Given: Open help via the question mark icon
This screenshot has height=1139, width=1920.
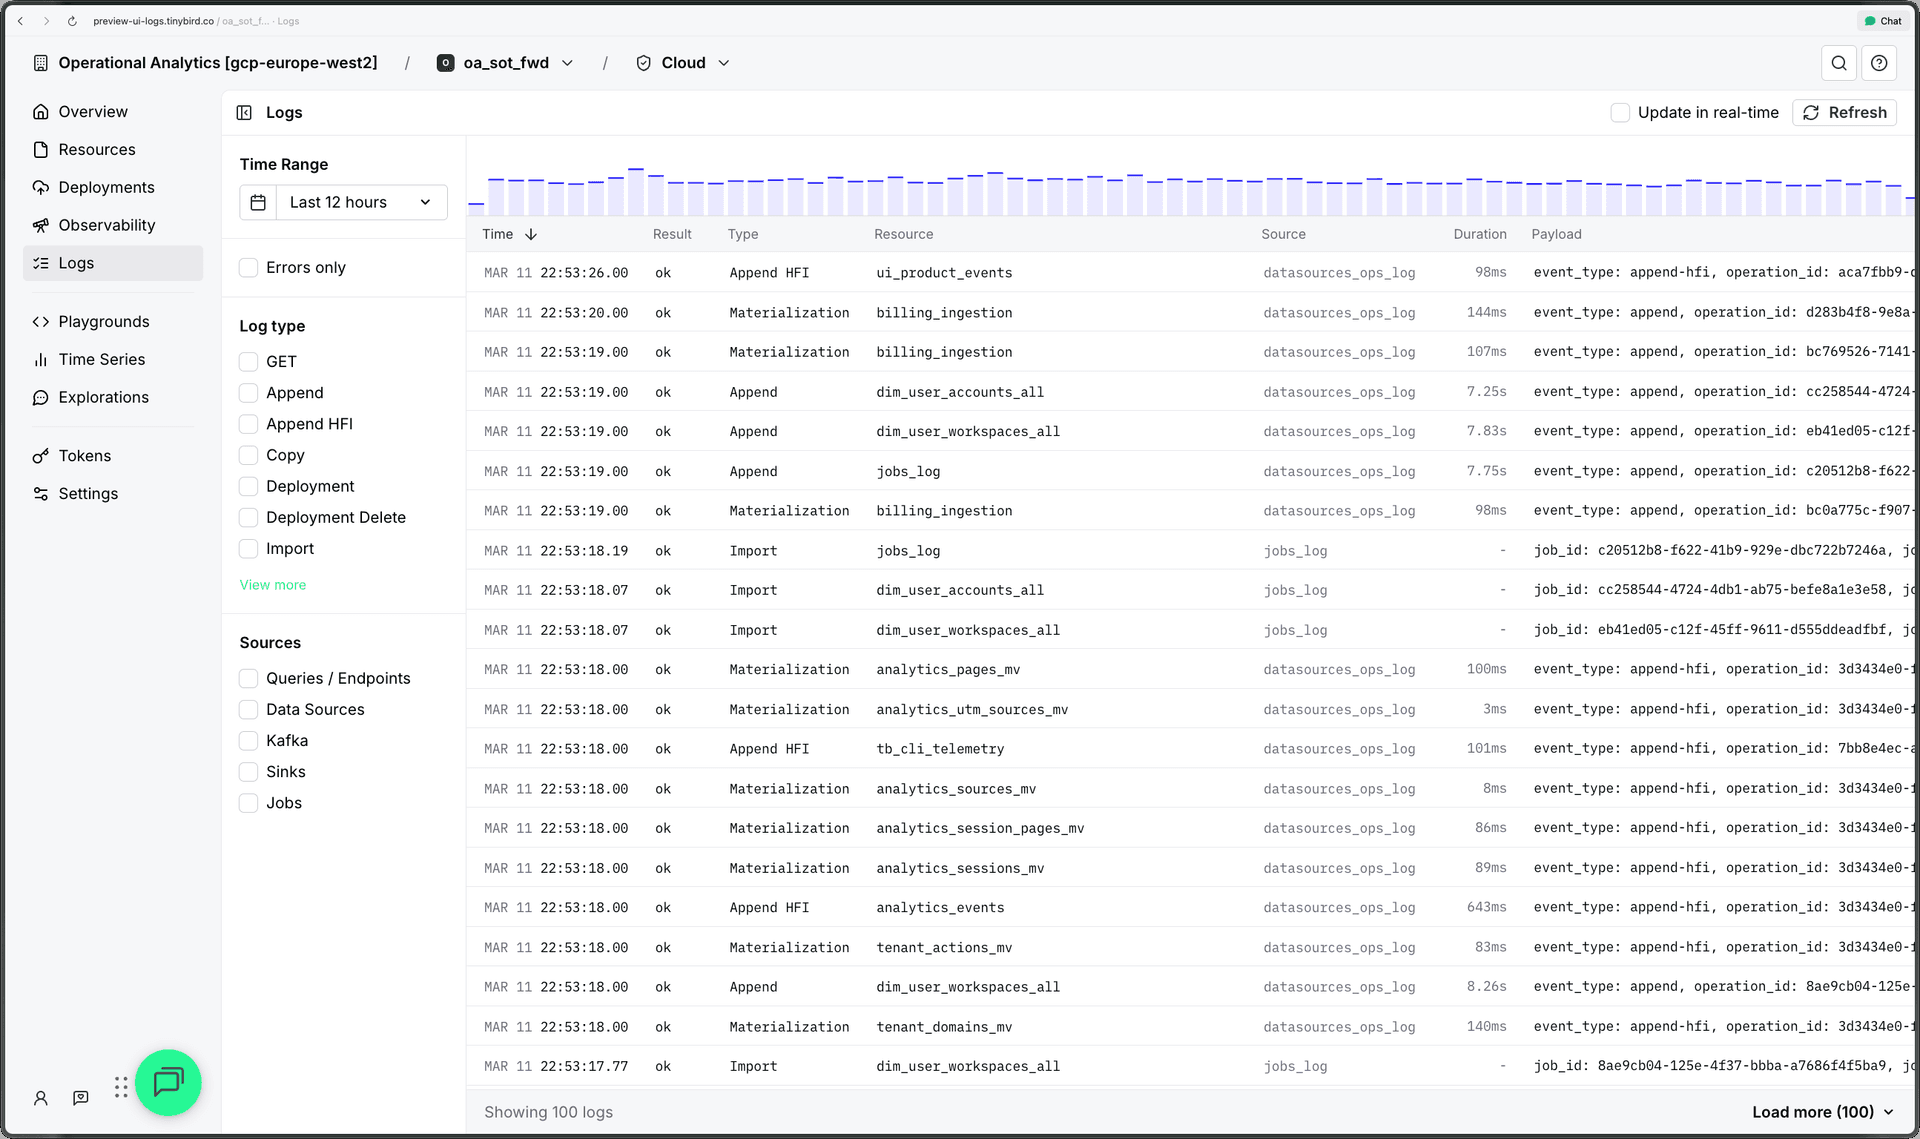Looking at the screenshot, I should 1879,62.
